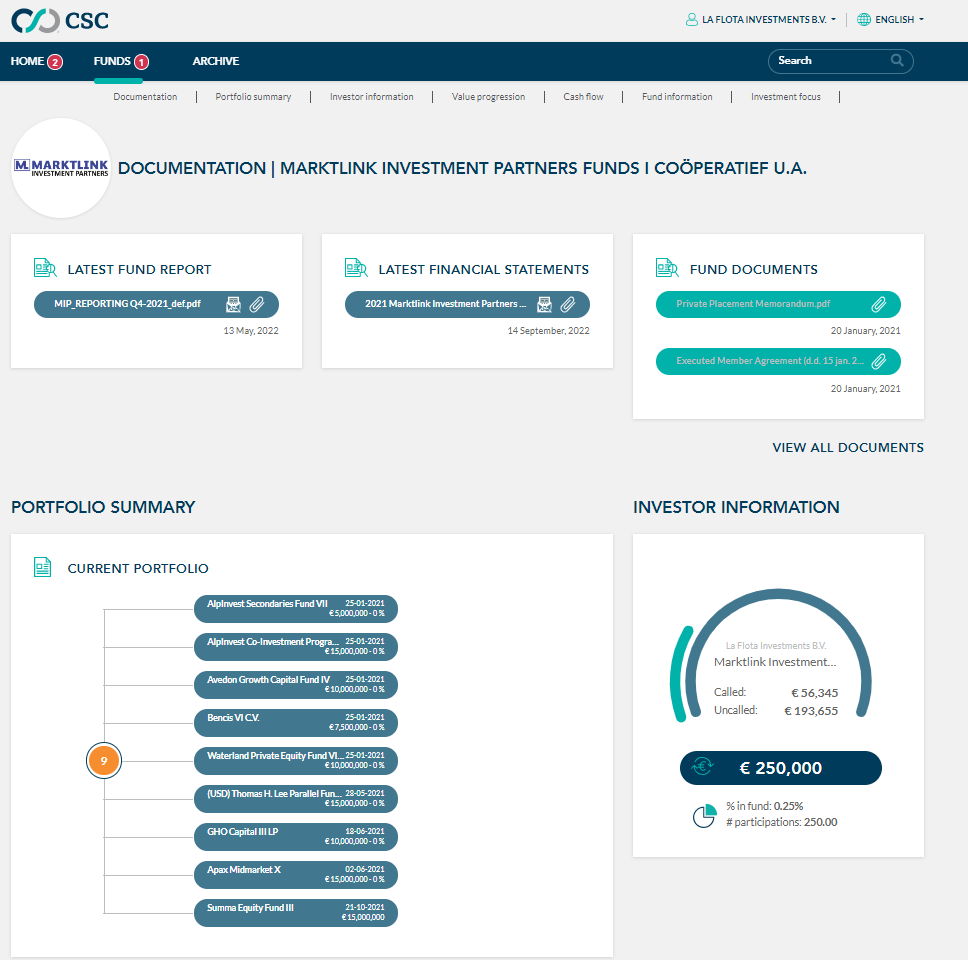Screen dimensions: 968x960
Task: Select GHO Capital III LP
Action: pos(296,837)
